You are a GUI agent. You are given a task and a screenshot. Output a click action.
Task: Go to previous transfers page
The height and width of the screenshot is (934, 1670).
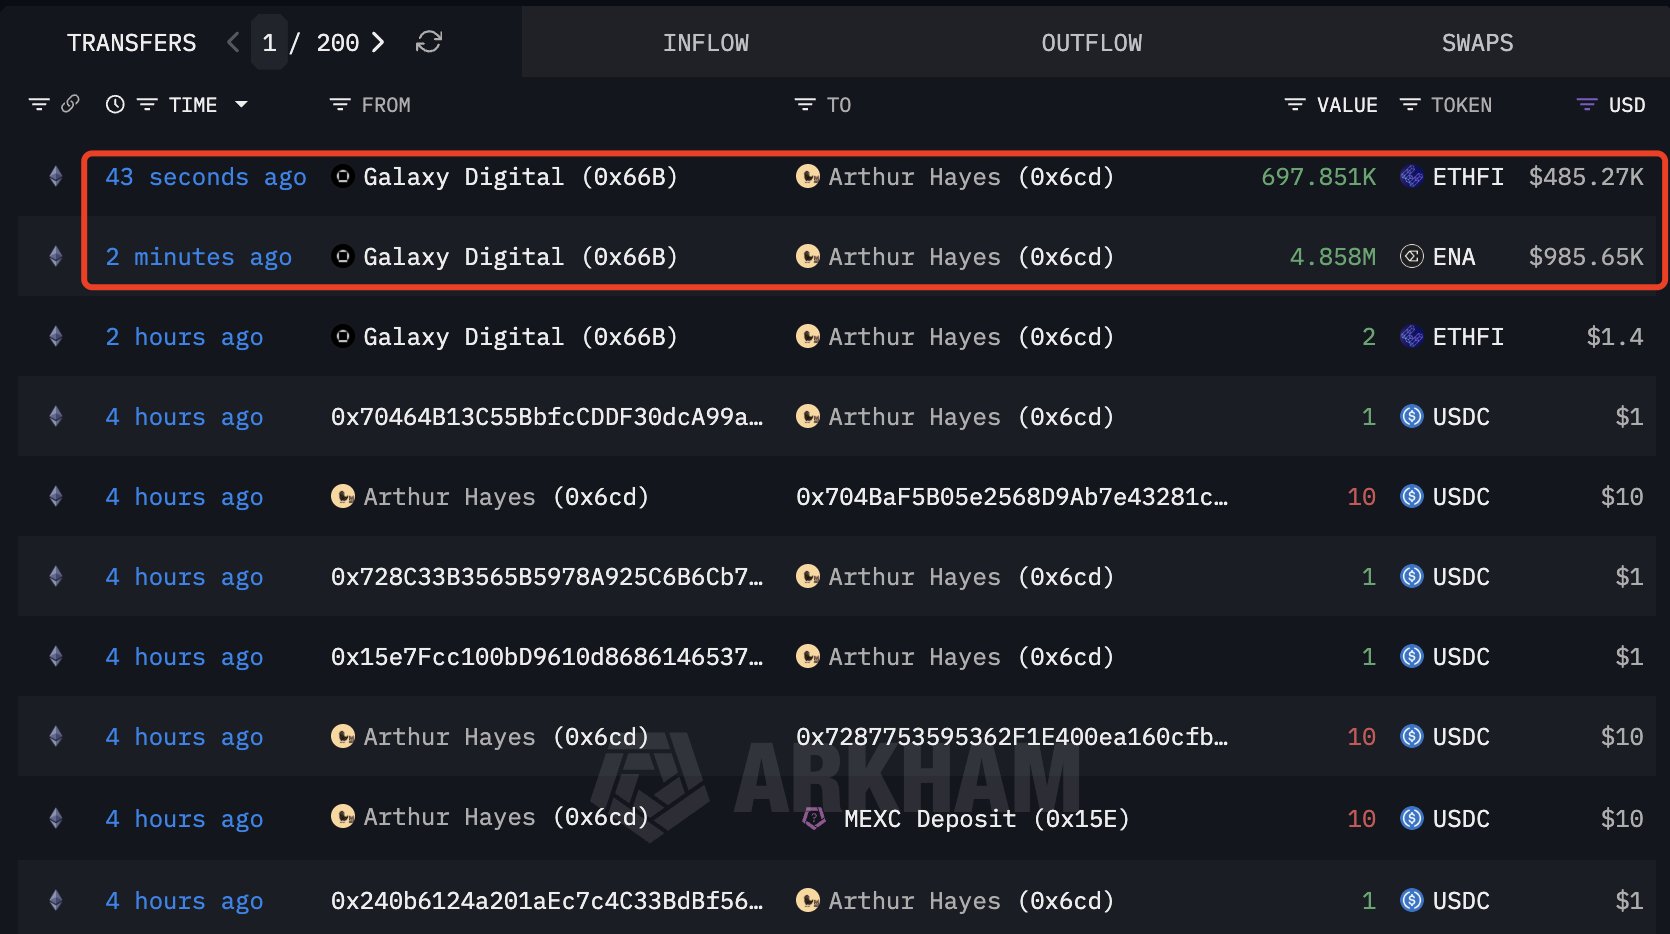coord(233,42)
